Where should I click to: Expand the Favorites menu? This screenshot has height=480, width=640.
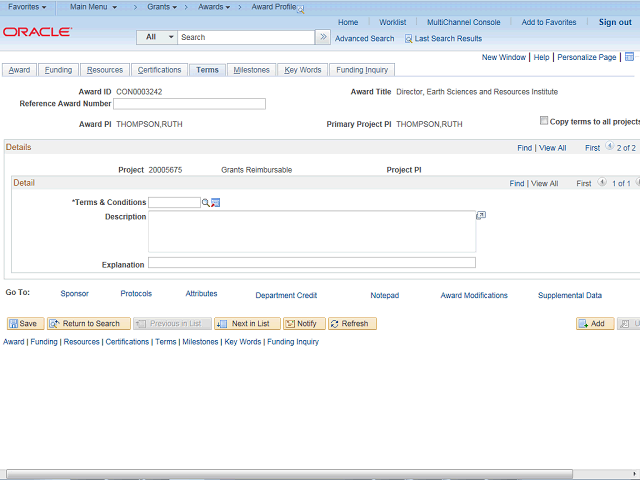point(27,7)
